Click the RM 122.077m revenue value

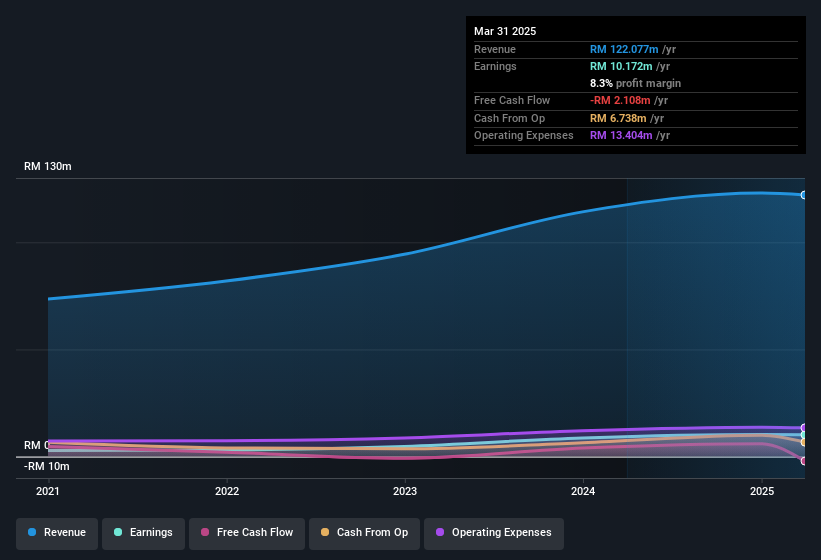click(x=624, y=49)
